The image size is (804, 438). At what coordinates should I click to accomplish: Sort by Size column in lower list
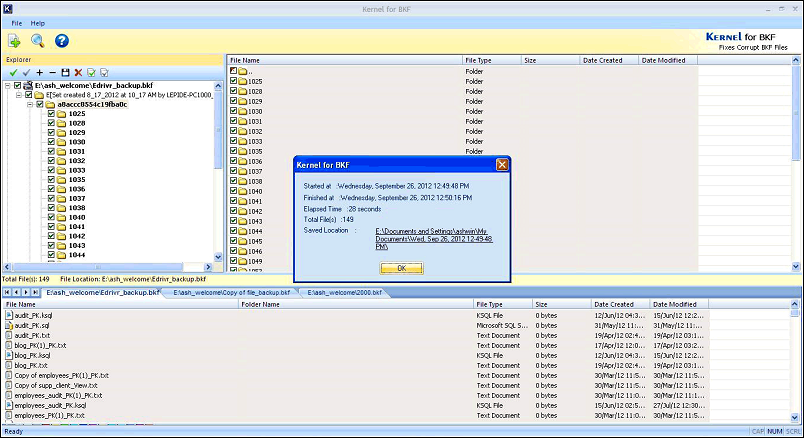561,304
